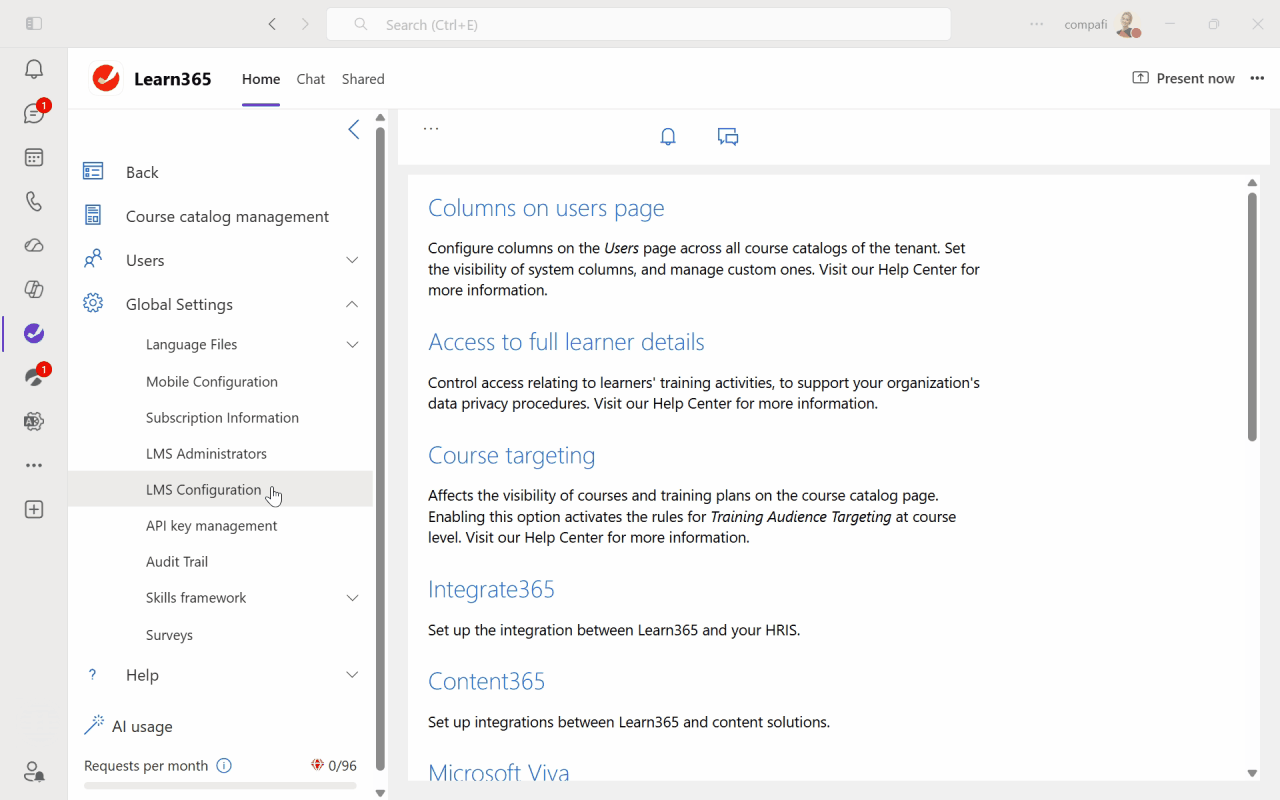
Task: Expand the Language Files submenu
Action: coord(351,344)
